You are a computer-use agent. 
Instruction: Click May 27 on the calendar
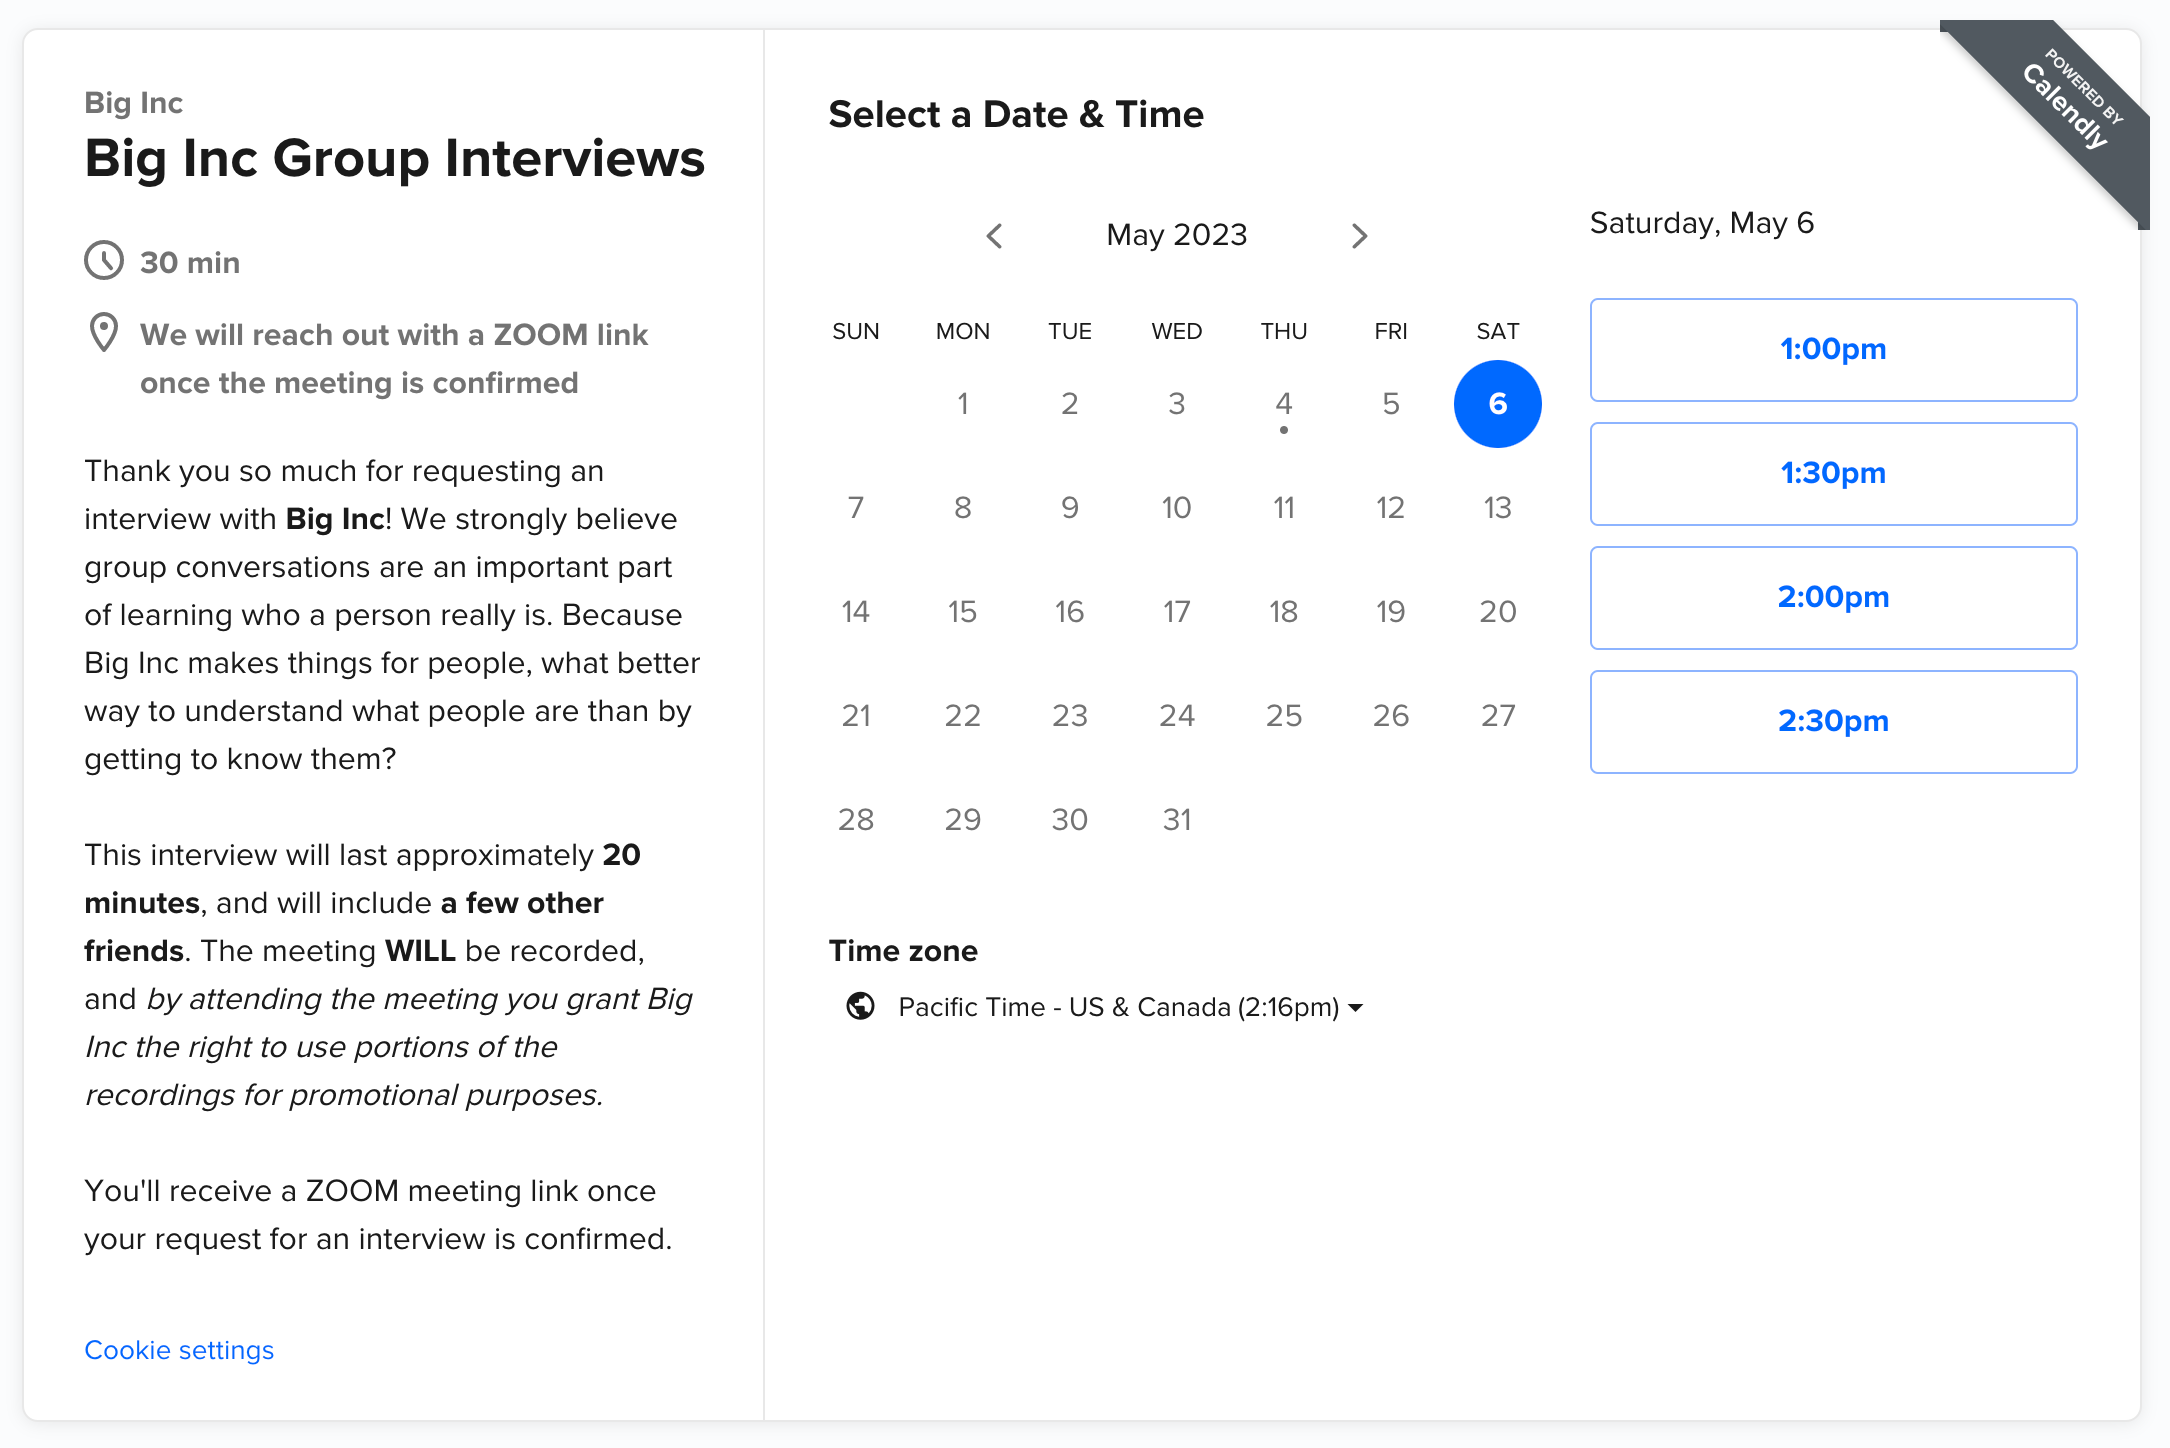tap(1497, 716)
